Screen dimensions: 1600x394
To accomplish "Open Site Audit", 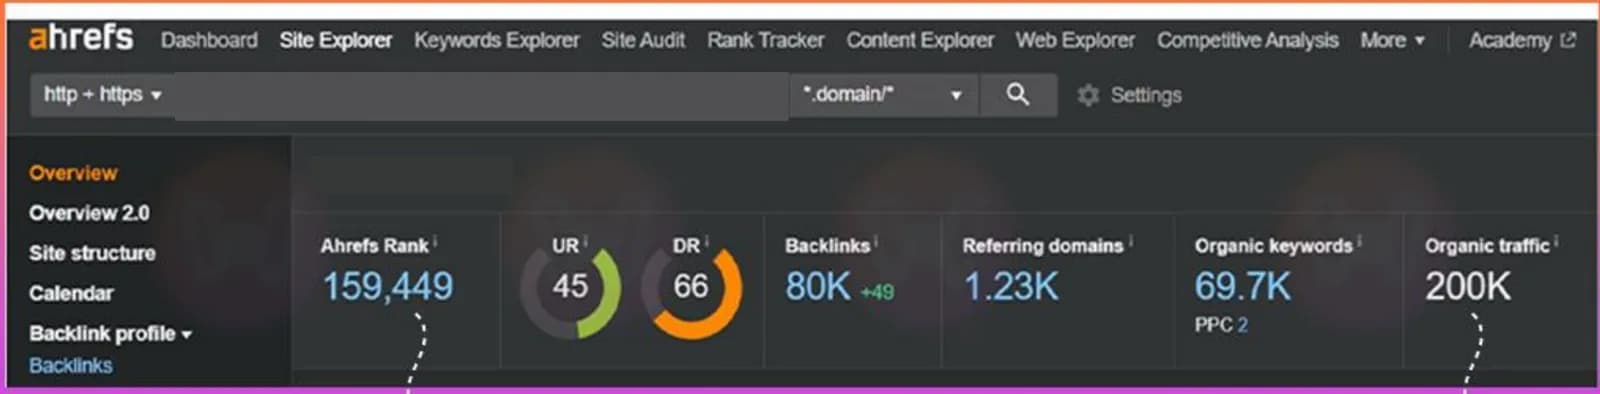I will [643, 40].
